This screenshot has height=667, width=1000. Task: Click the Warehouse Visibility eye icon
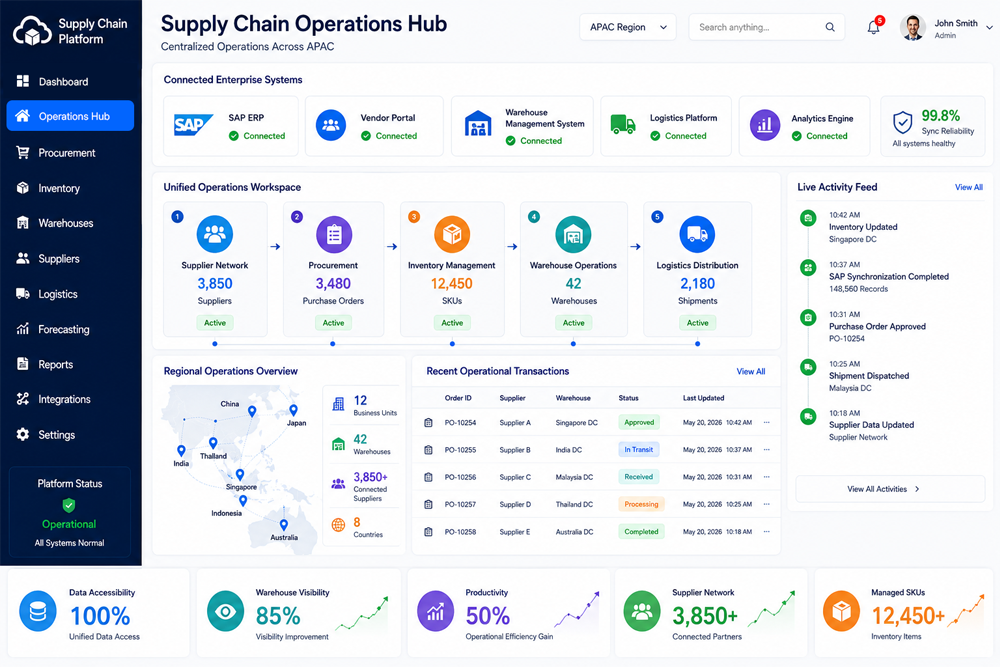[x=226, y=612]
